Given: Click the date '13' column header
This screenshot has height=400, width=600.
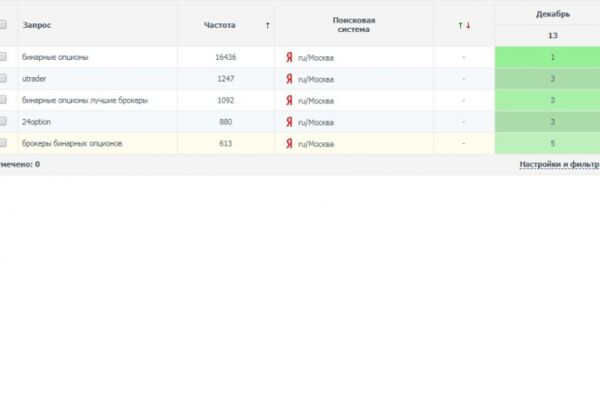Looking at the screenshot, I should click(553, 36).
